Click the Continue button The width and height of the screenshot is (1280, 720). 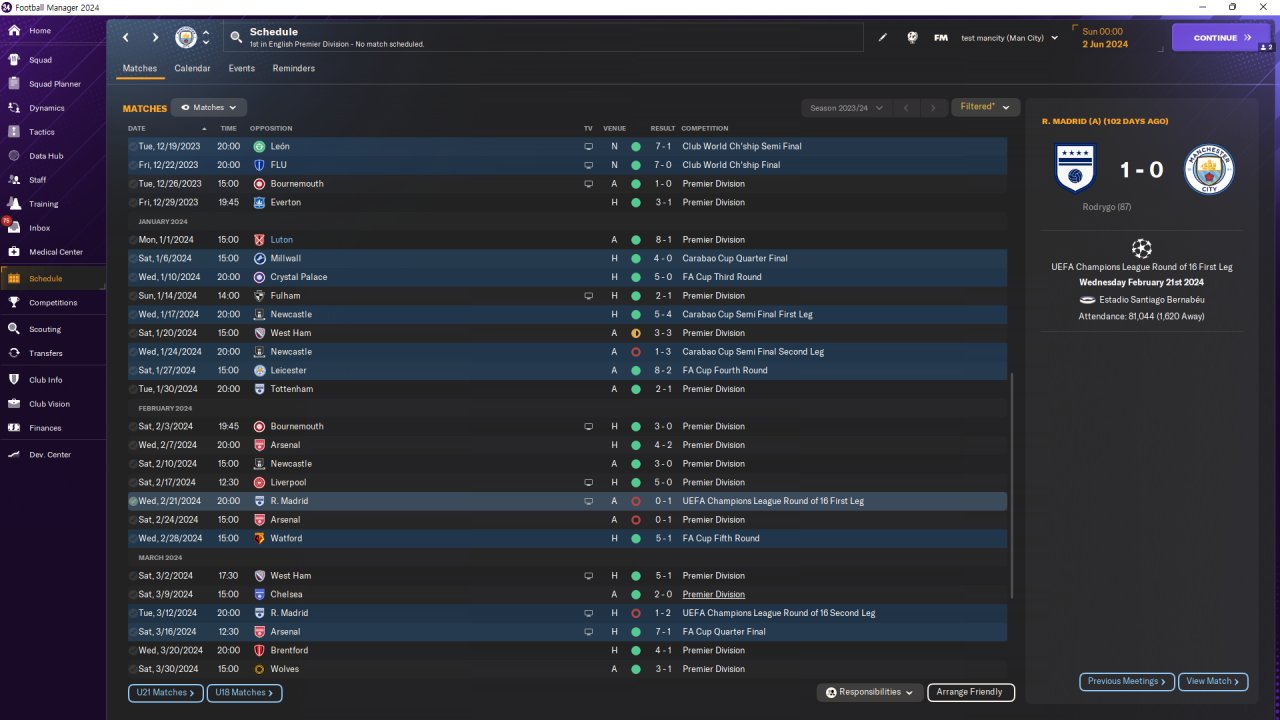pyautogui.click(x=1221, y=38)
